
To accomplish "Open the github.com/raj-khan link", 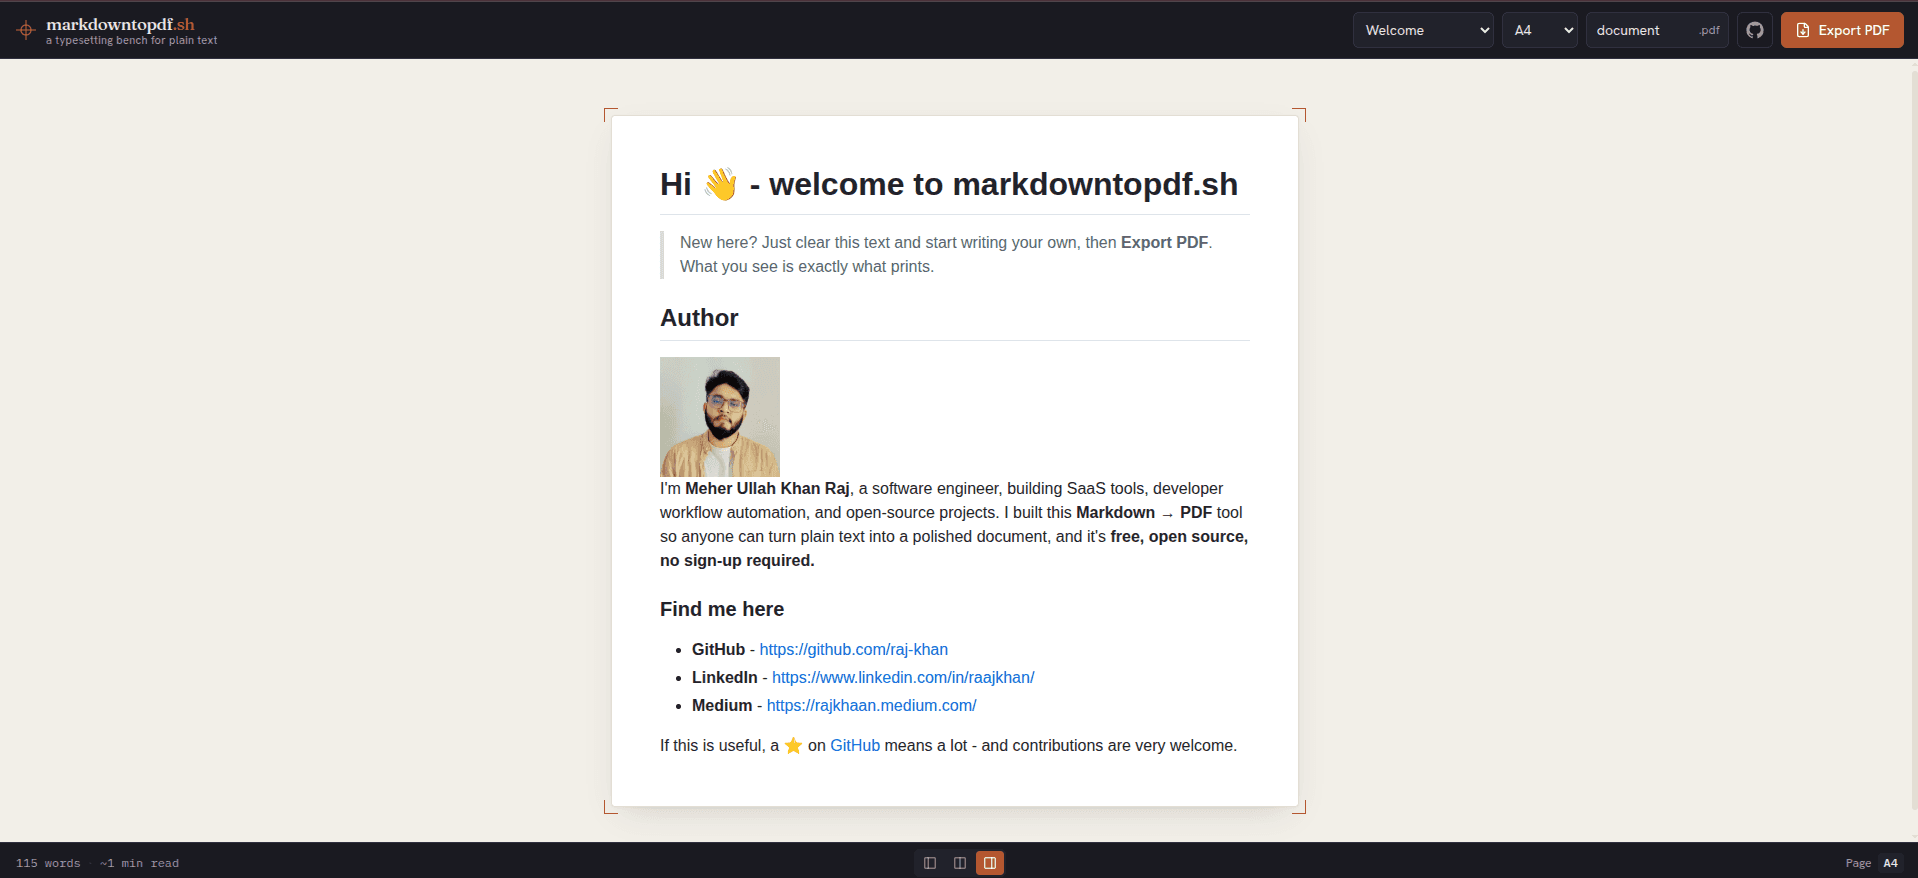I will coord(853,650).
